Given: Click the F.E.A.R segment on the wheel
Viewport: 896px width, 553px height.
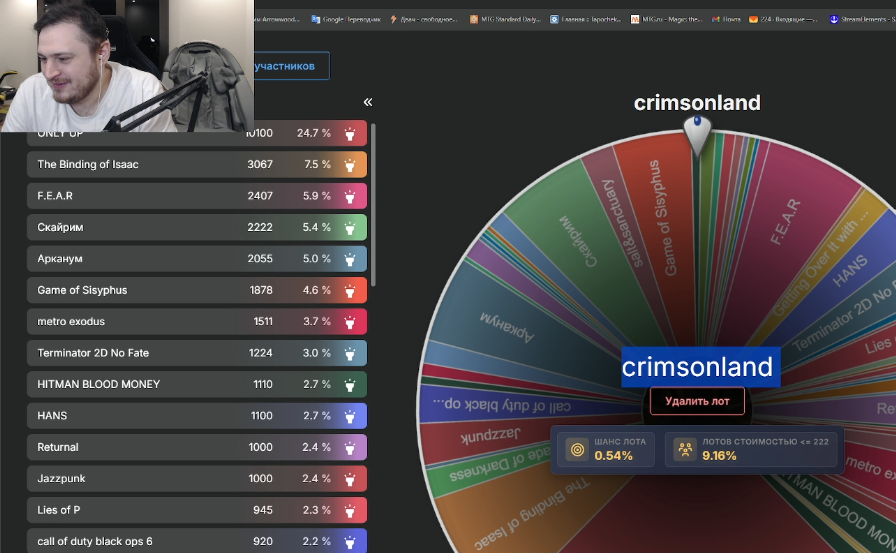Looking at the screenshot, I should (786, 222).
